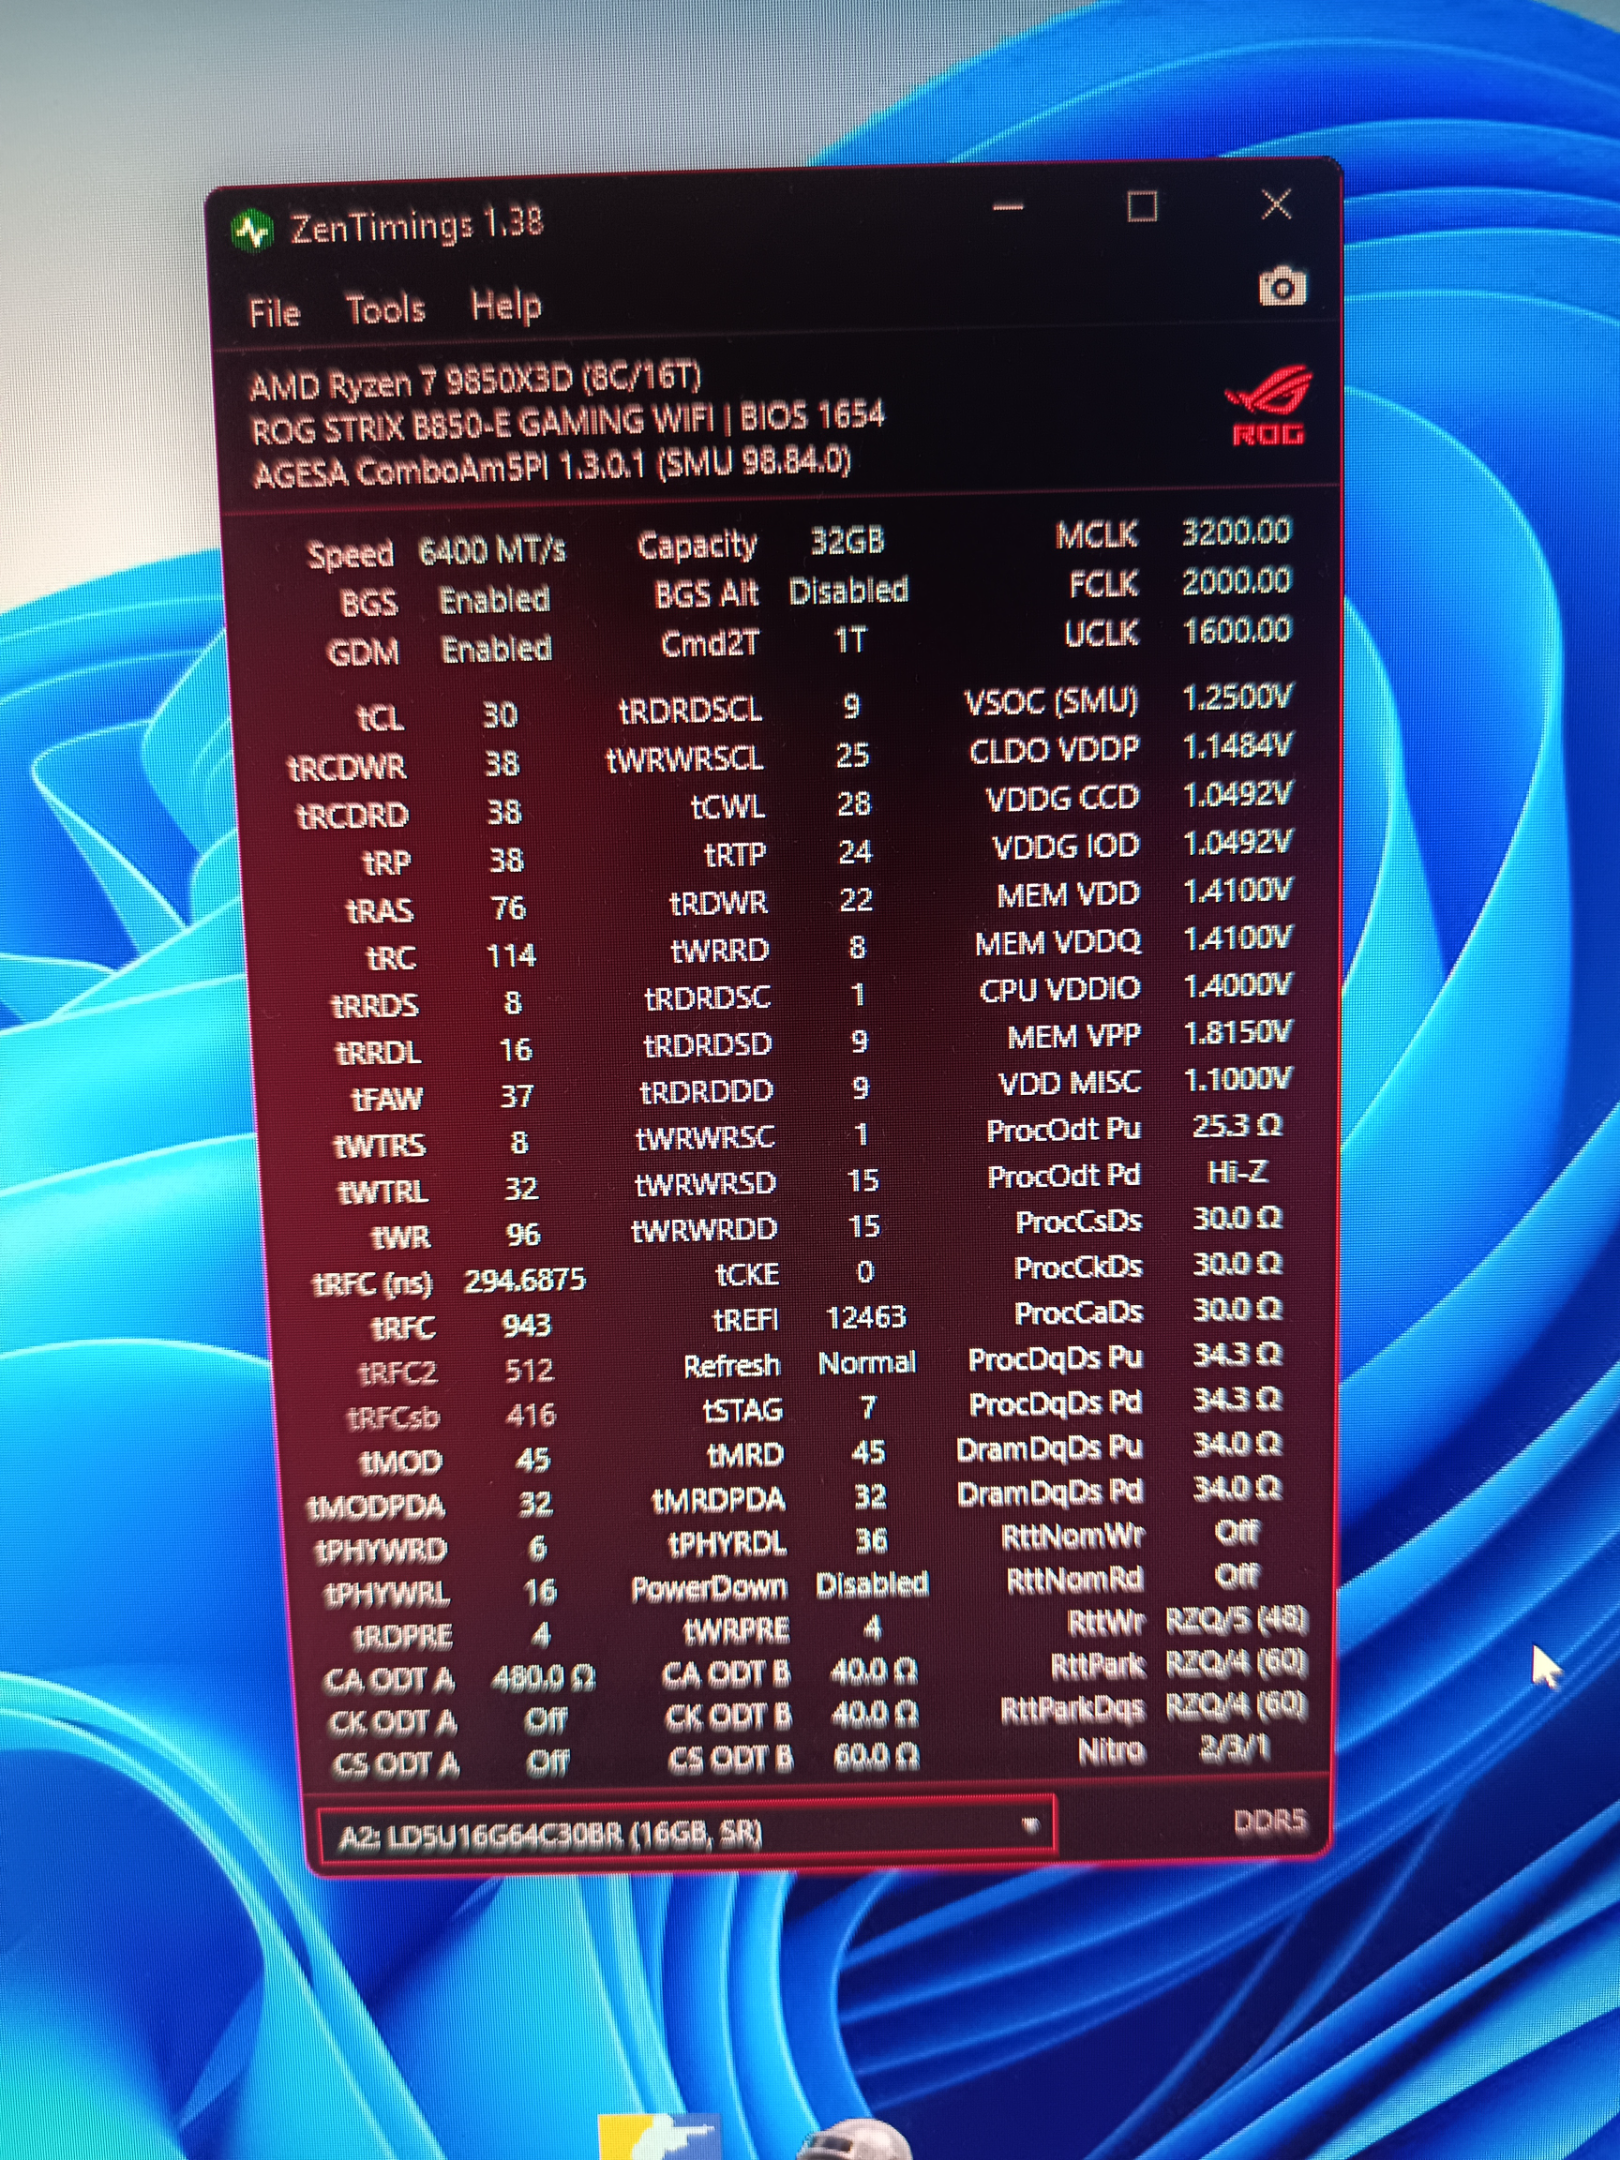
Task: Click the tRTP value 24
Action: click(x=854, y=851)
